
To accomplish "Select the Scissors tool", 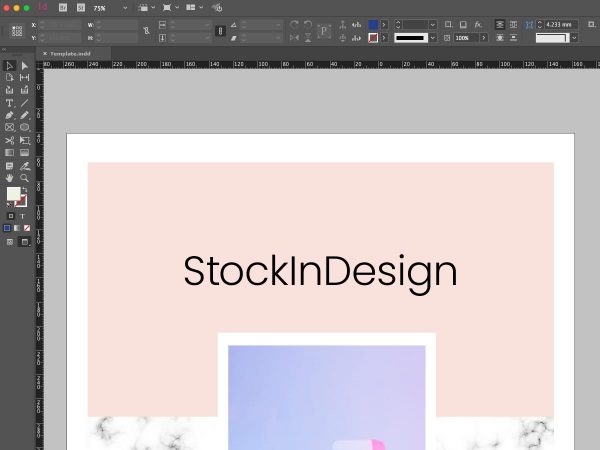I will [x=10, y=140].
